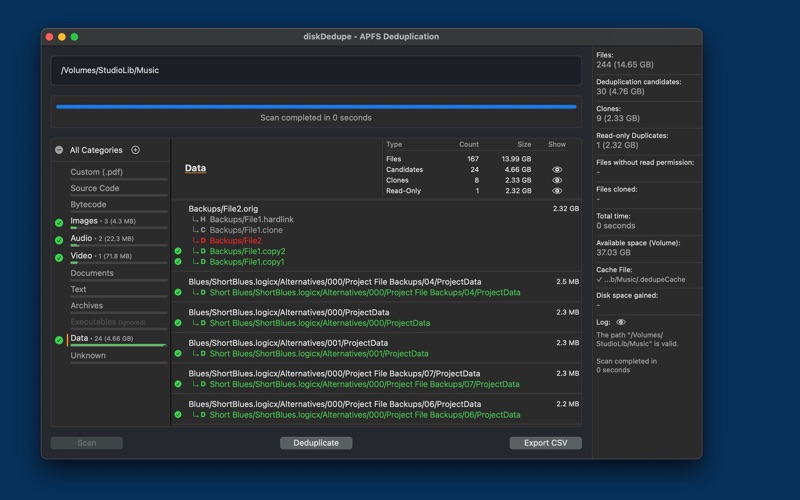Toggle checkmark for Backups/06/ProjectData duplicate

point(178,415)
